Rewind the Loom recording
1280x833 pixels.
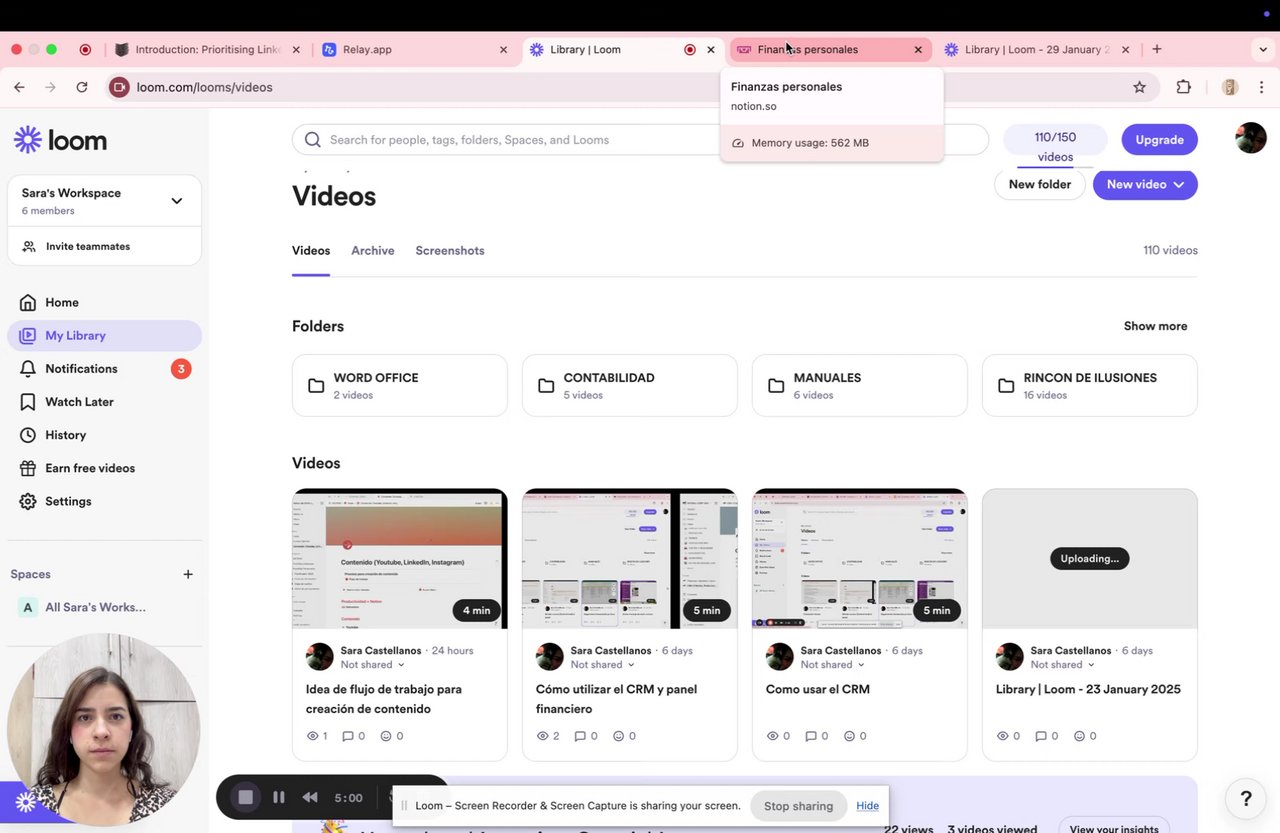coord(310,797)
